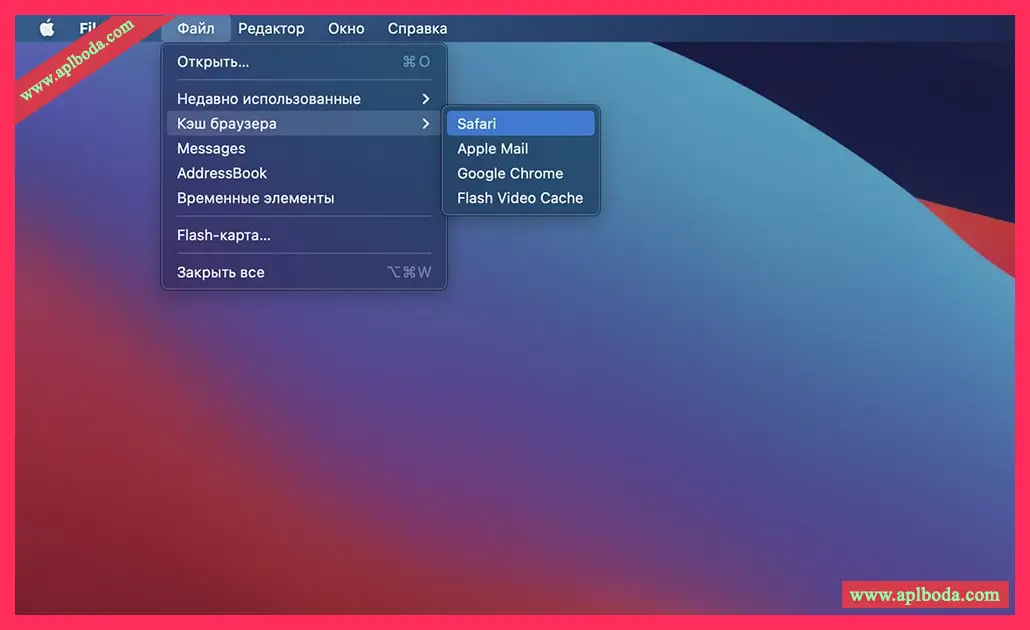Select Google Chrome in the submenu
The height and width of the screenshot is (630, 1030).
(510, 173)
